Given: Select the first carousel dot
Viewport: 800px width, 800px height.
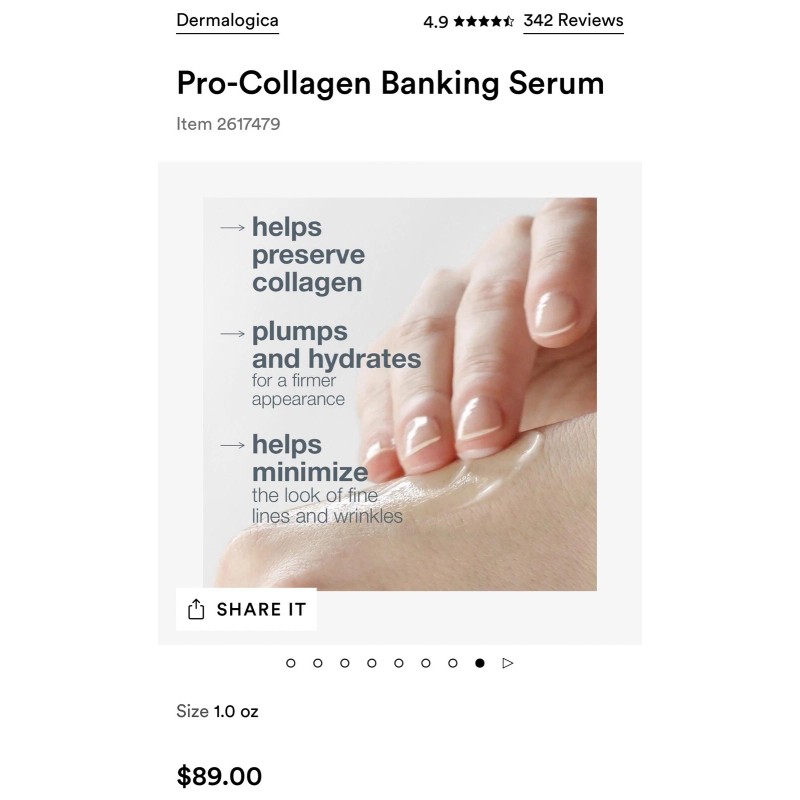Looking at the screenshot, I should coord(291,662).
